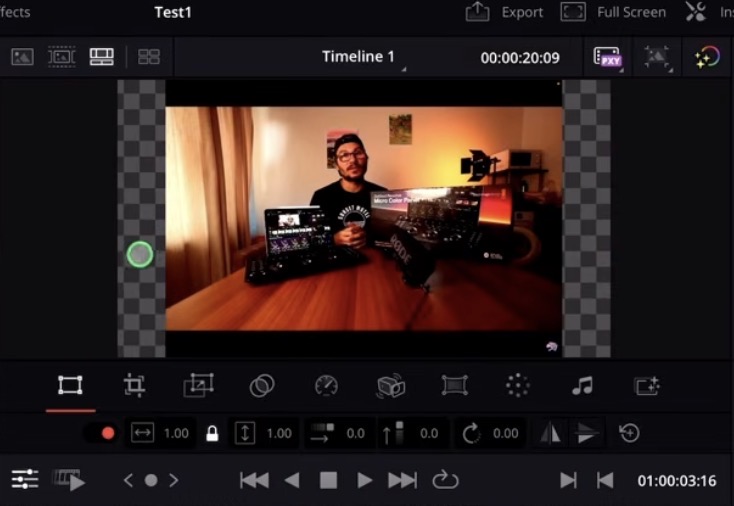734x506 pixels.
Task: Click the 00:00:20:09 duration timecode
Action: [x=520, y=58]
